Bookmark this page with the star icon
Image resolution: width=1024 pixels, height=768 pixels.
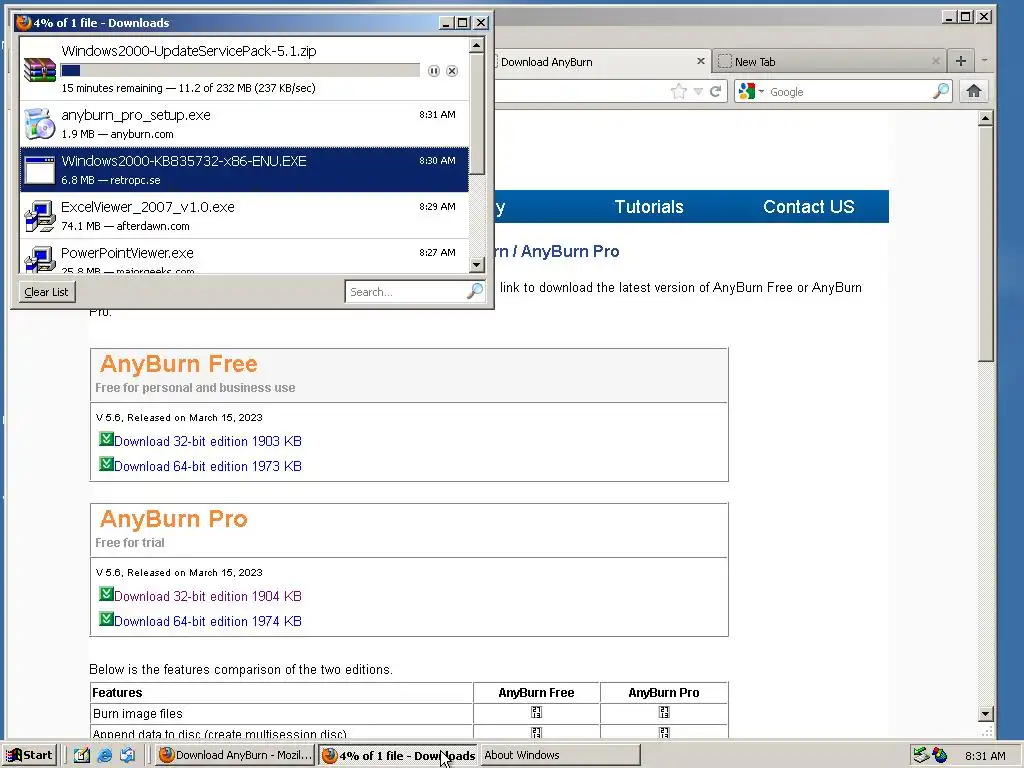[x=679, y=91]
